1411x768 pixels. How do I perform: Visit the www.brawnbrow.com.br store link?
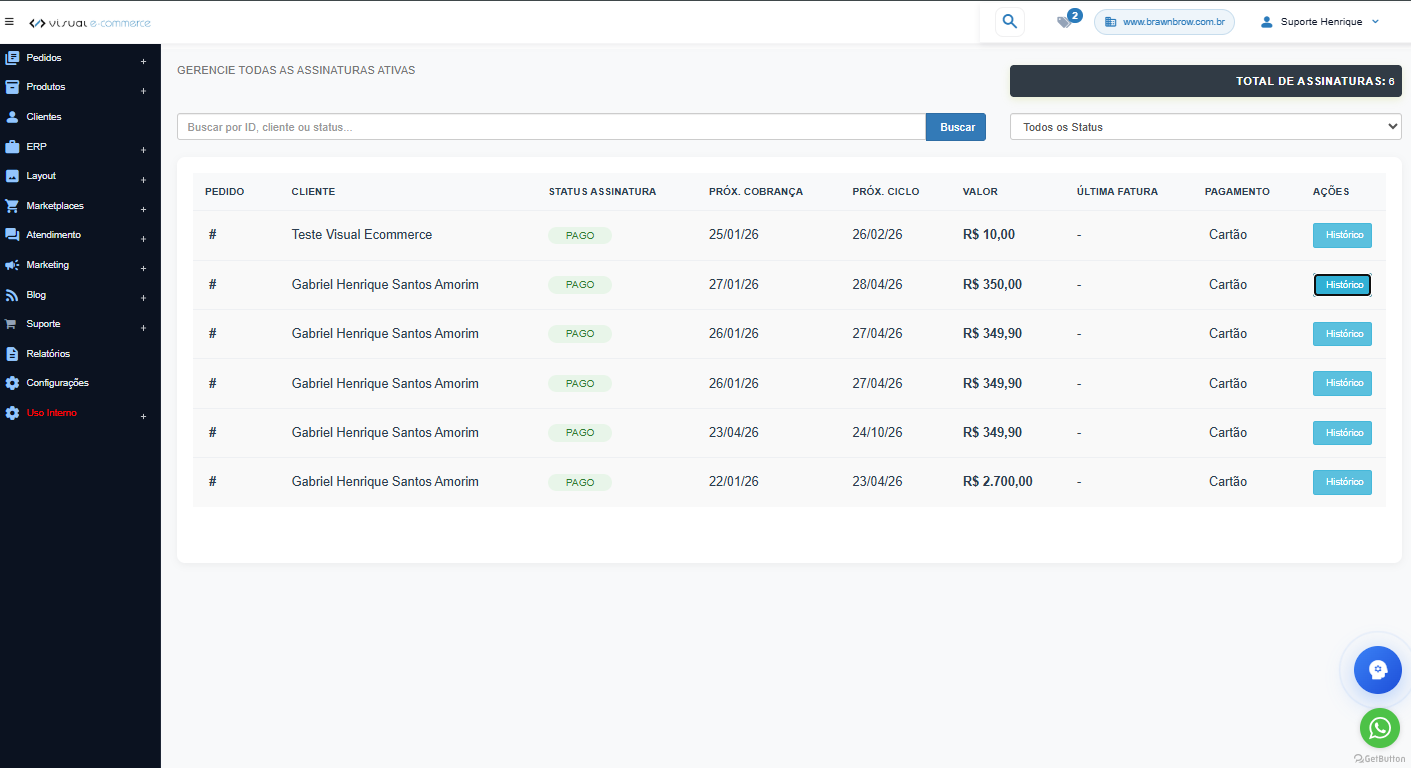click(x=1164, y=22)
